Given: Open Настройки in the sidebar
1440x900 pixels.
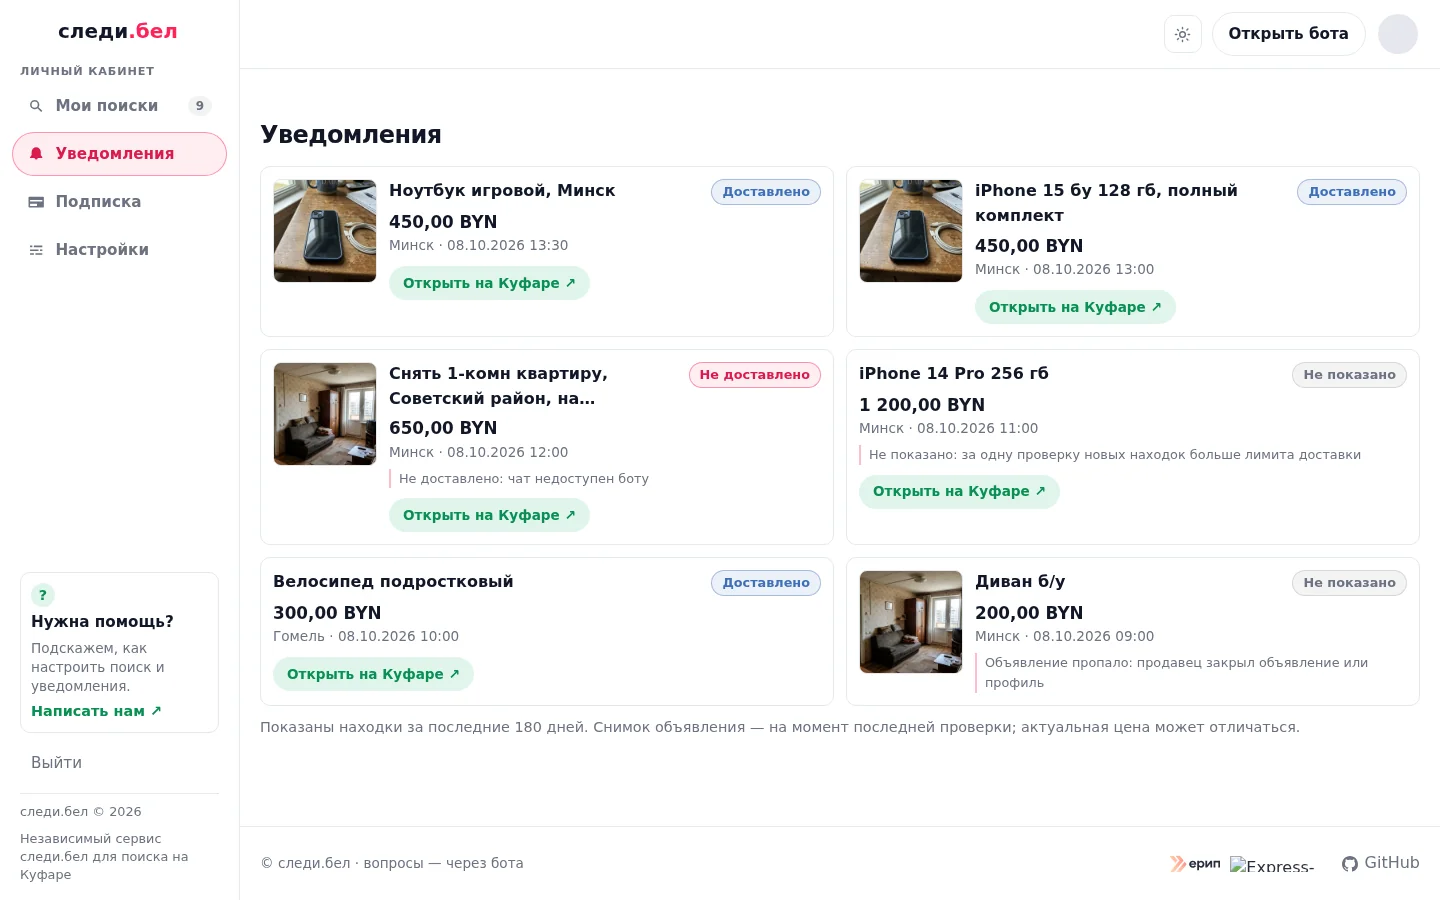Looking at the screenshot, I should [119, 250].
